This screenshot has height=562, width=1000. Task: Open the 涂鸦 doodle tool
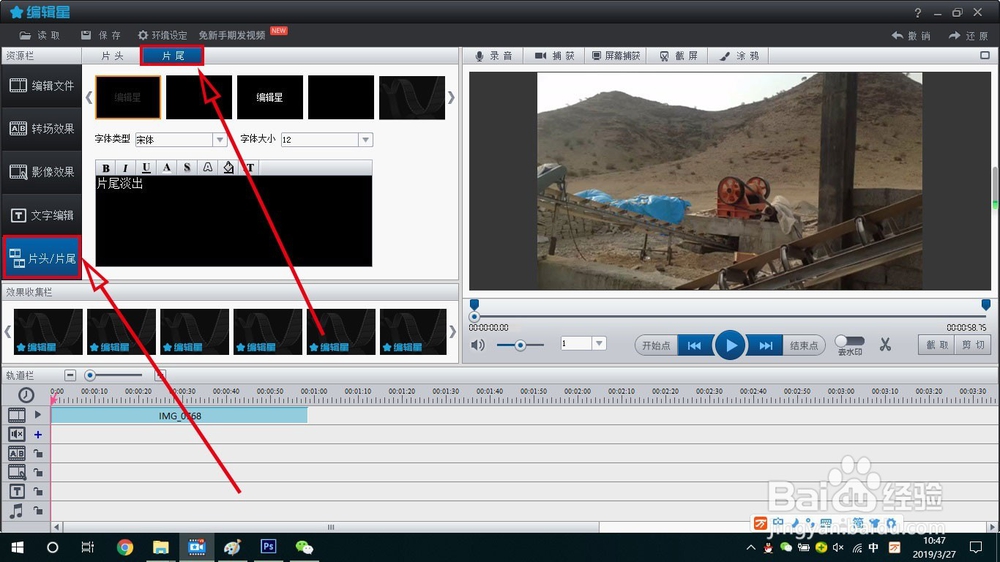[739, 56]
